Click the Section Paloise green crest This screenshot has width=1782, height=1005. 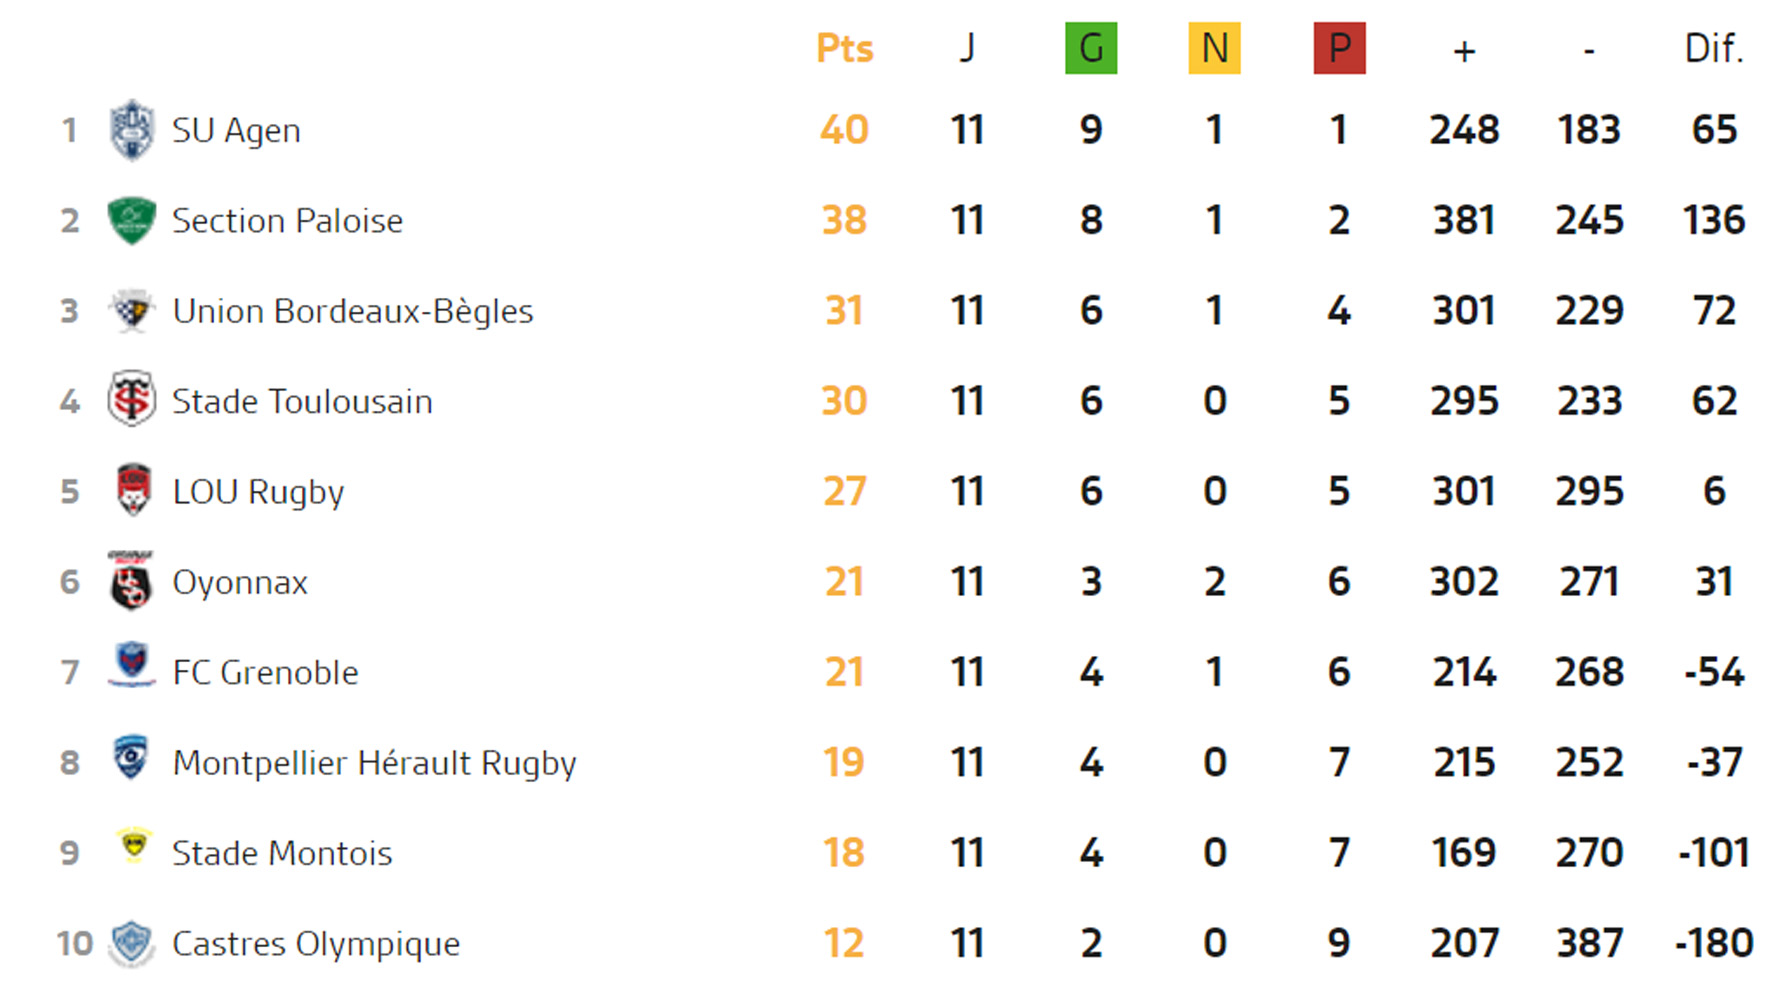click(x=131, y=220)
